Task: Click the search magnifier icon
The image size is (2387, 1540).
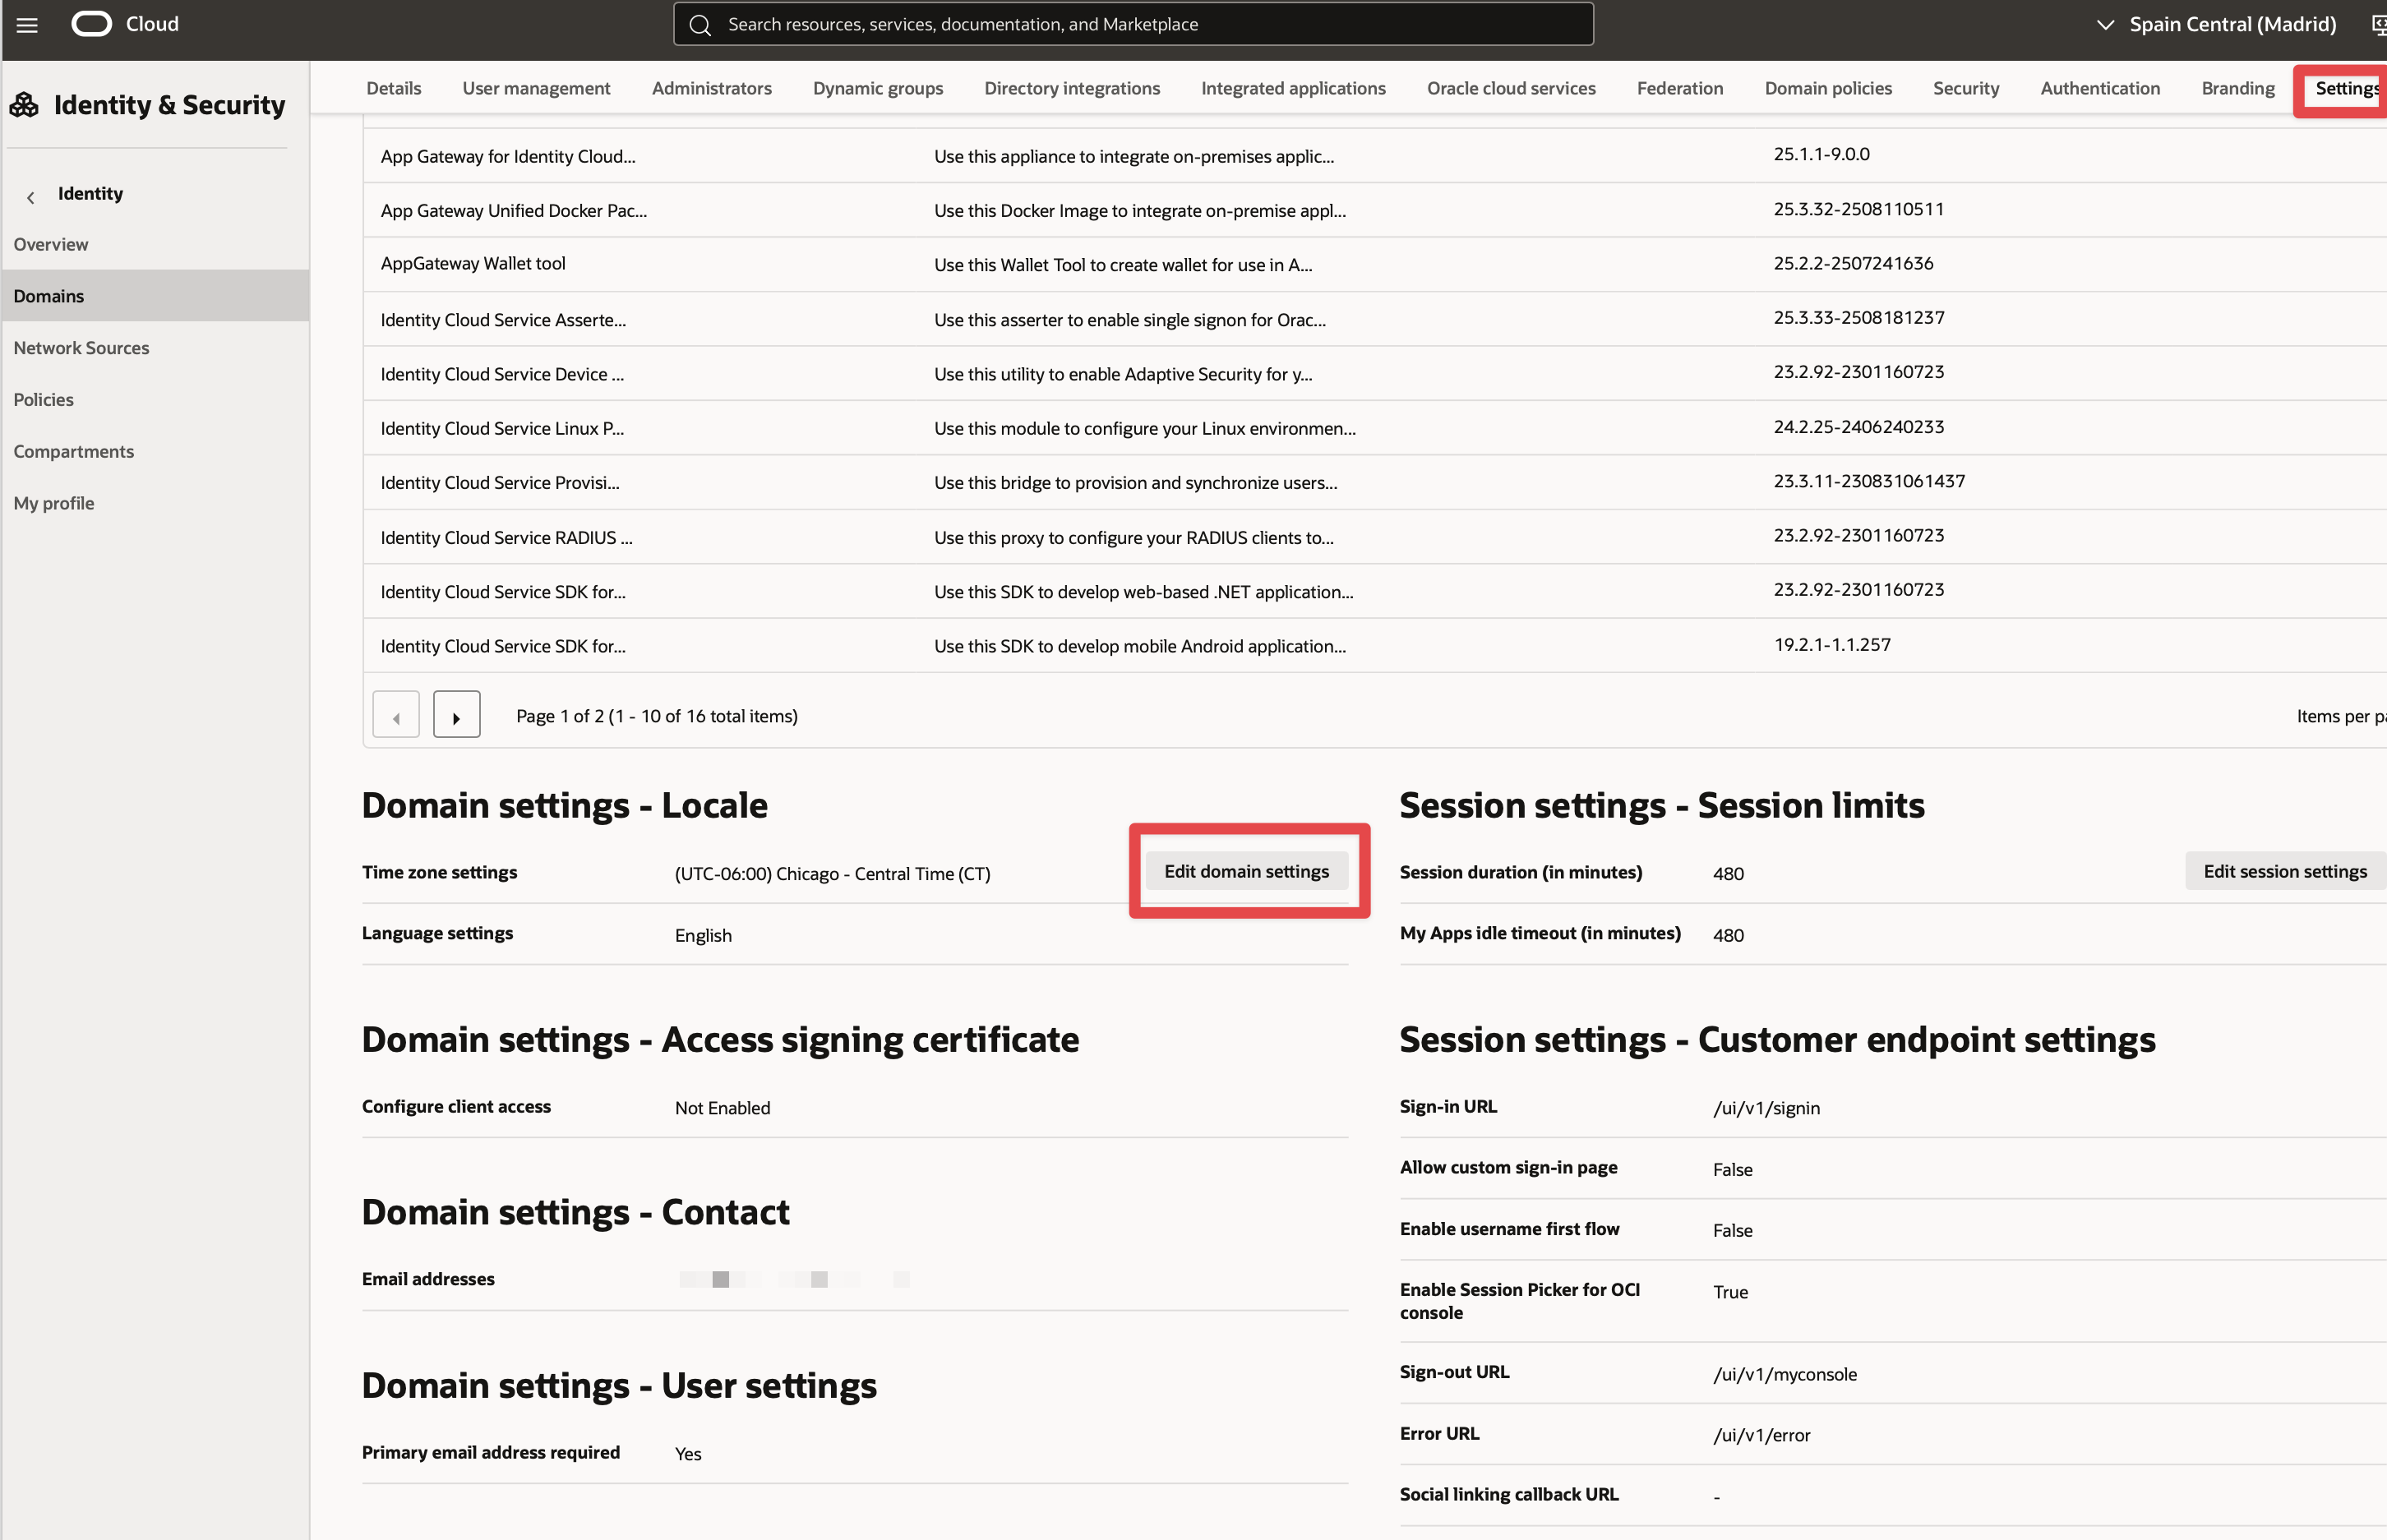Action: 700,25
